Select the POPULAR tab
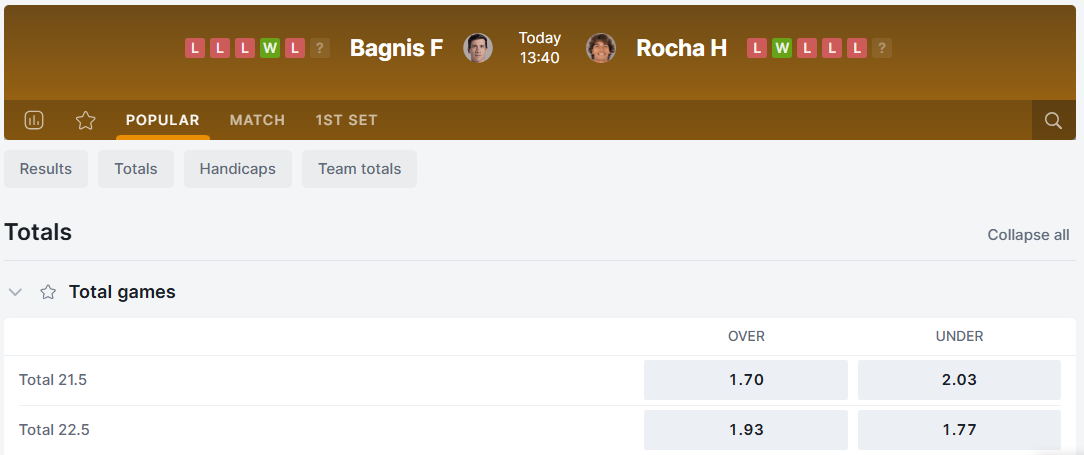The height and width of the screenshot is (455, 1084). (162, 120)
